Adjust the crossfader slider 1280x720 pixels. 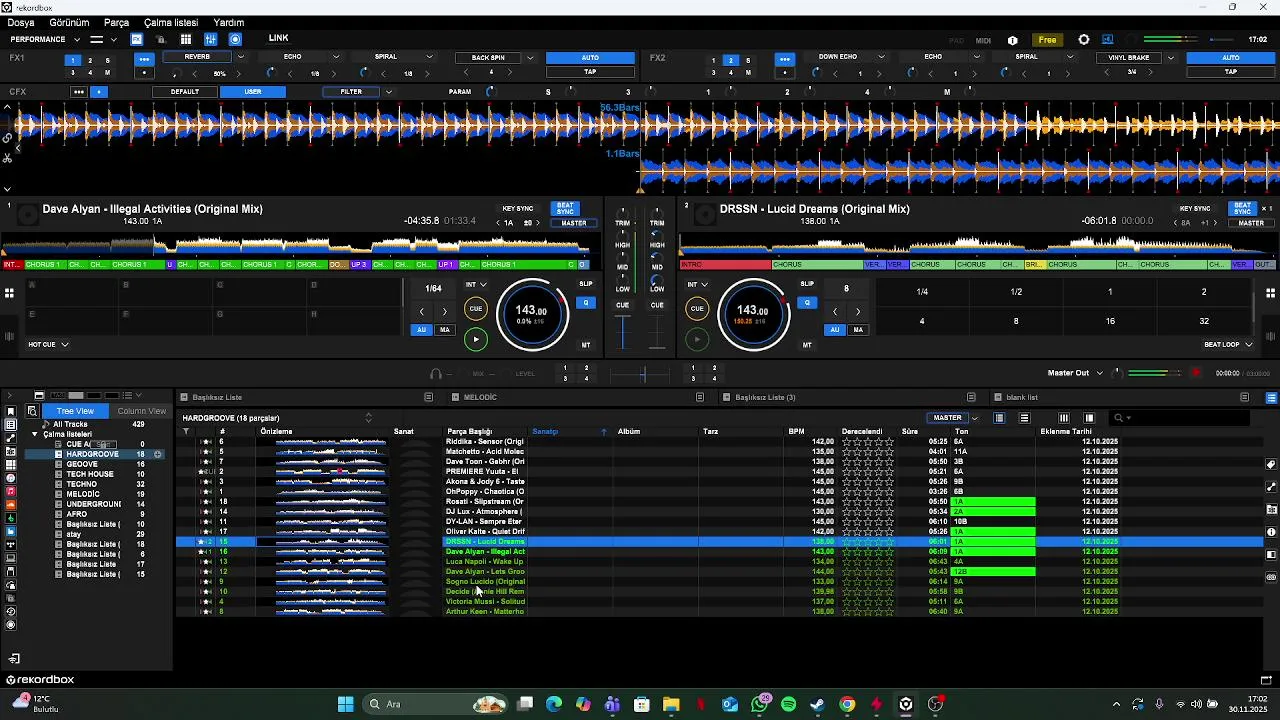click(x=642, y=374)
